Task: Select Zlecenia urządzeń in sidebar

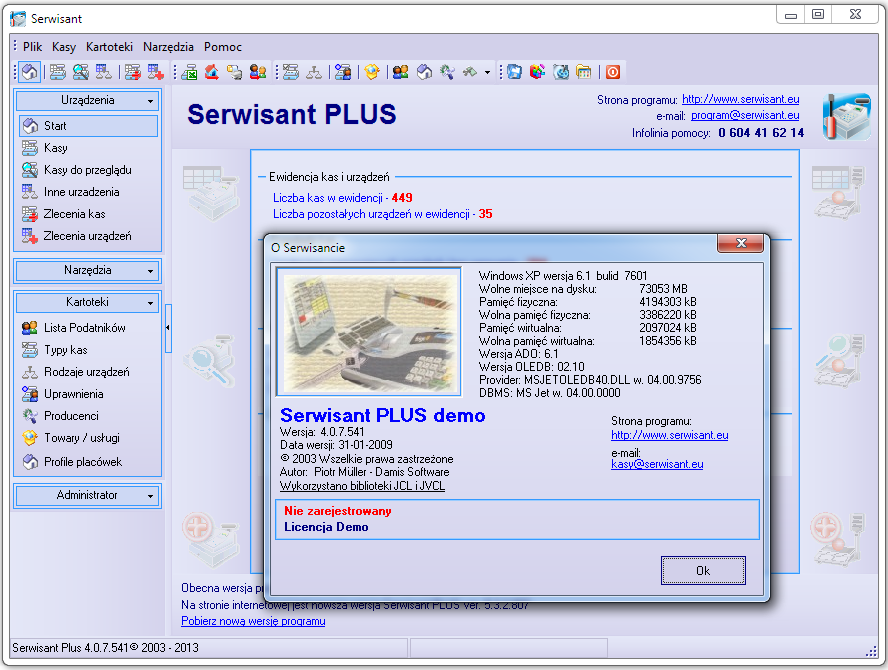Action: coord(88,236)
